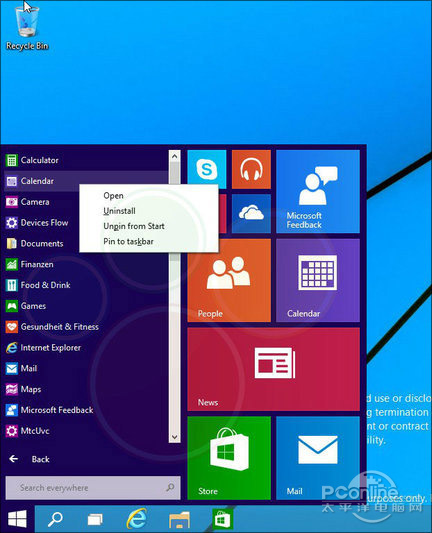Open the Calendar tile
Viewport: 432px width, 533px height.
pos(318,280)
